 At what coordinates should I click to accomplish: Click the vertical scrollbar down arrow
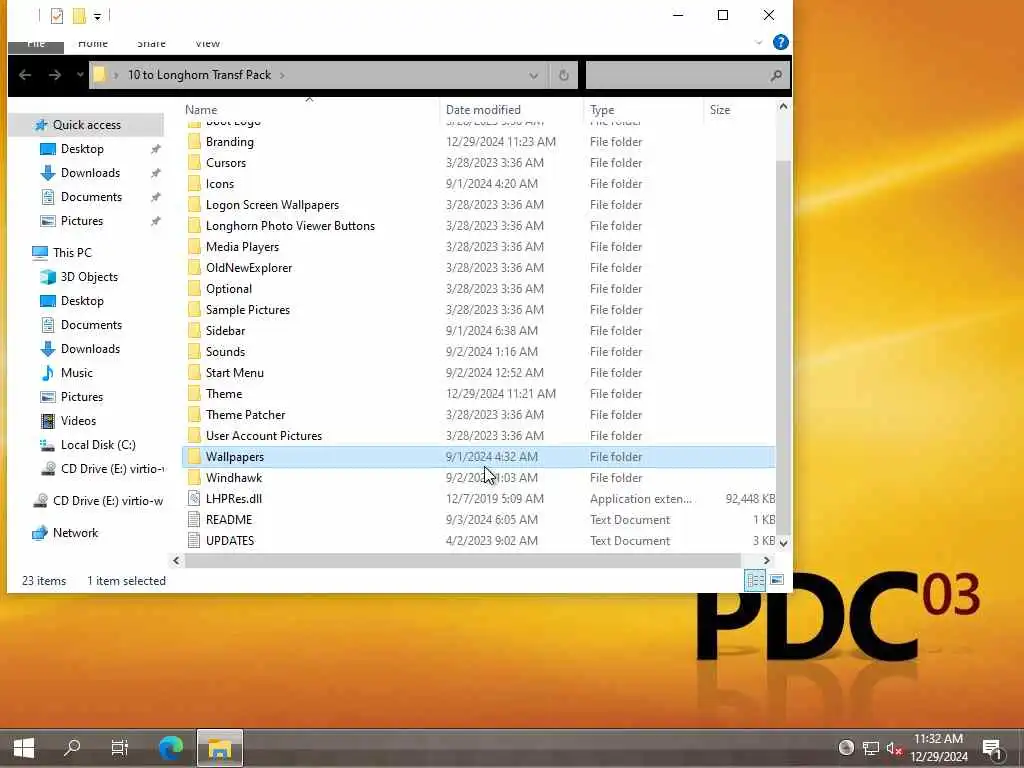783,543
